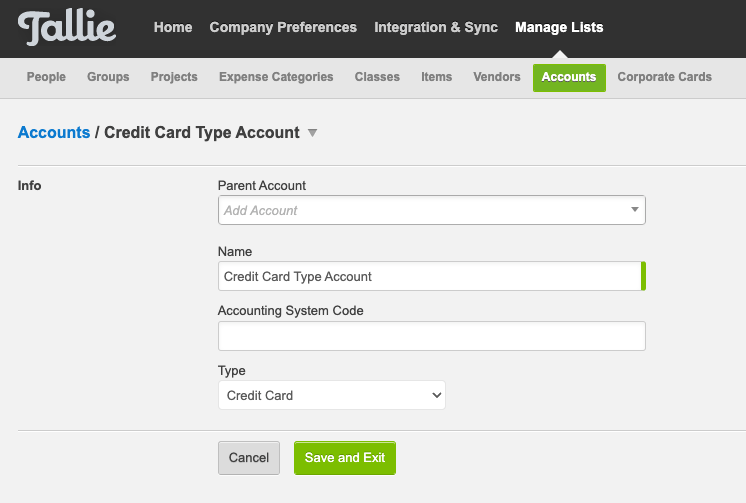Screen dimensions: 746x503
Task: Click the Name input field
Action: 429,276
